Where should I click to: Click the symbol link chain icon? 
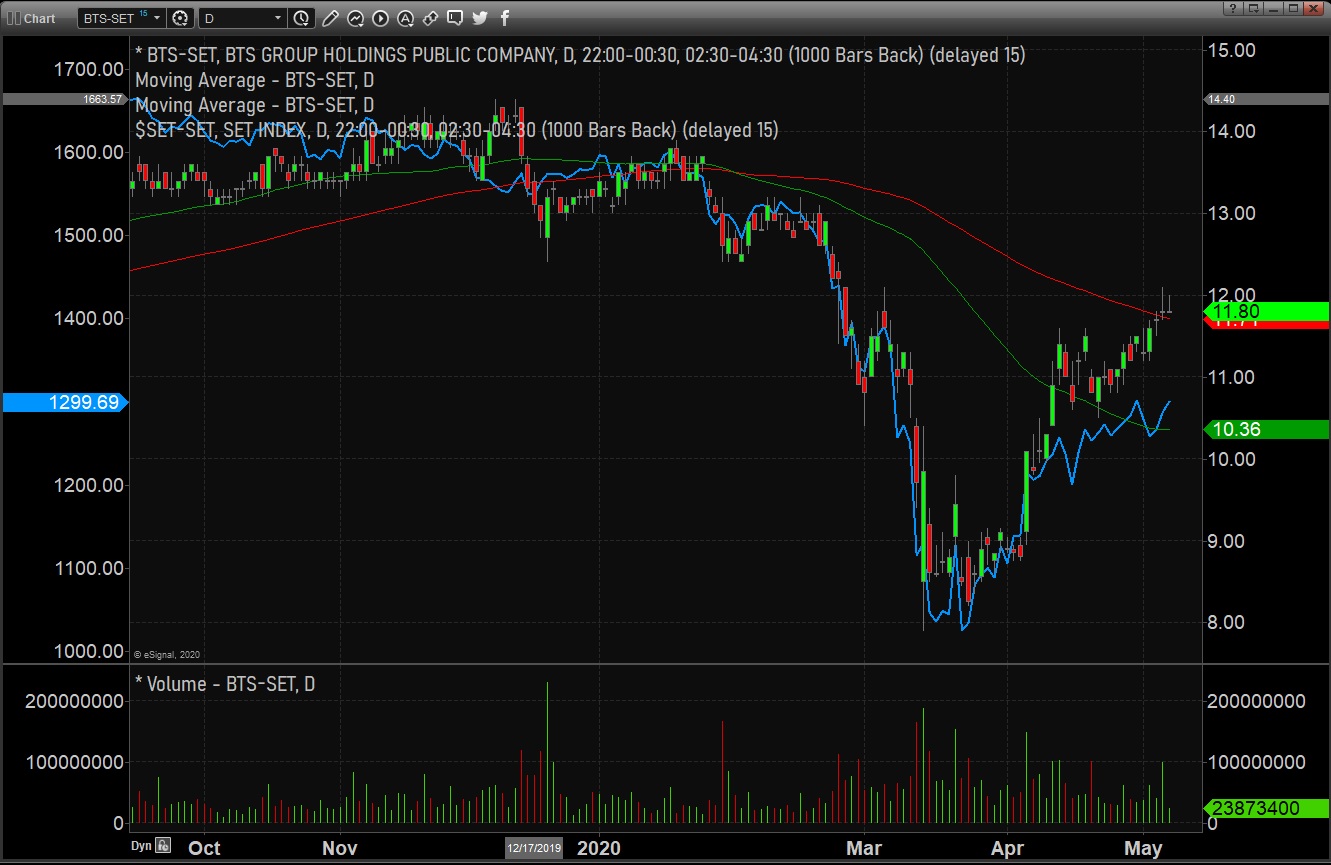pyautogui.click(x=430, y=18)
